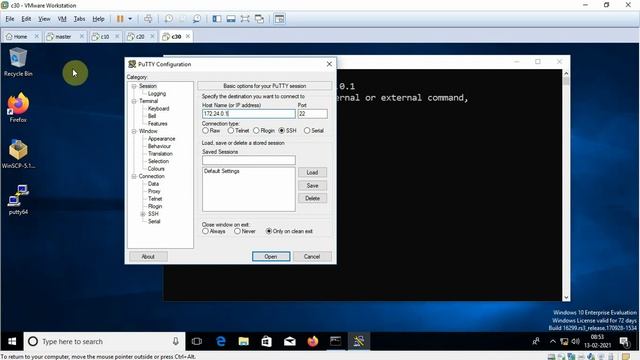Send Ctrl+Alt+Del using the VMware toolbar icon
640x360 pixels.
pos(148,19)
